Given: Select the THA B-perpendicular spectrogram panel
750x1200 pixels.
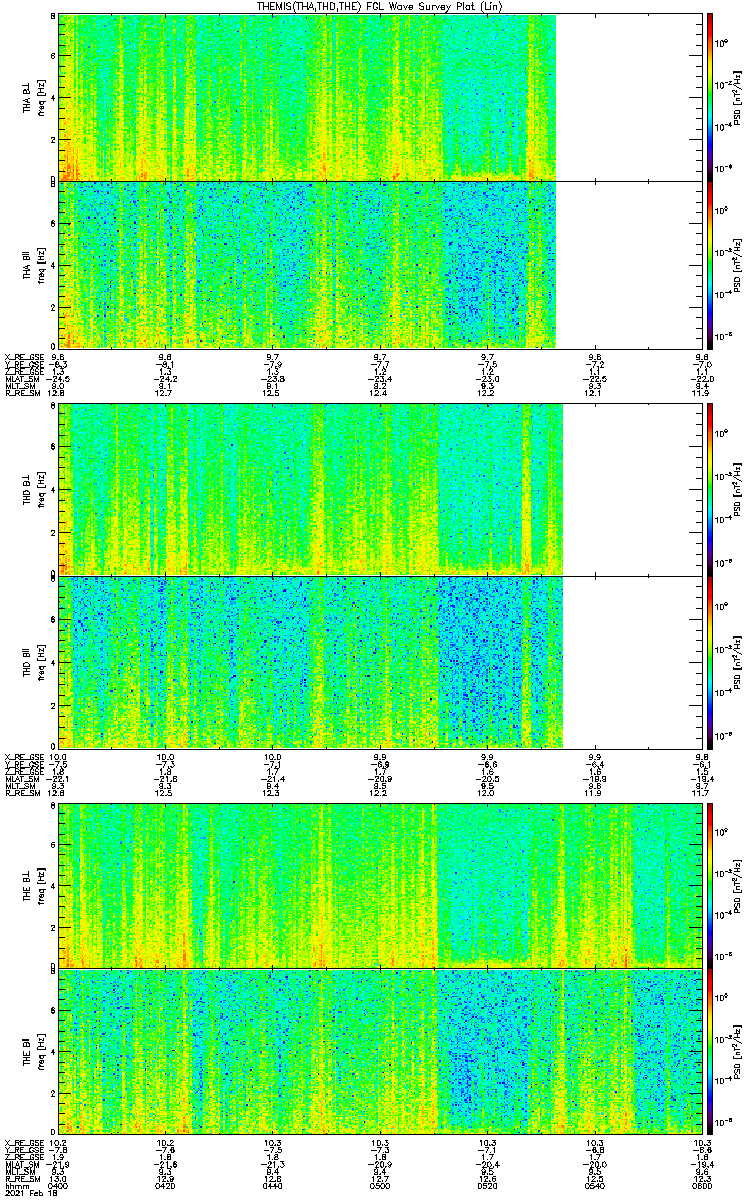Looking at the screenshot, I should coord(381,97).
